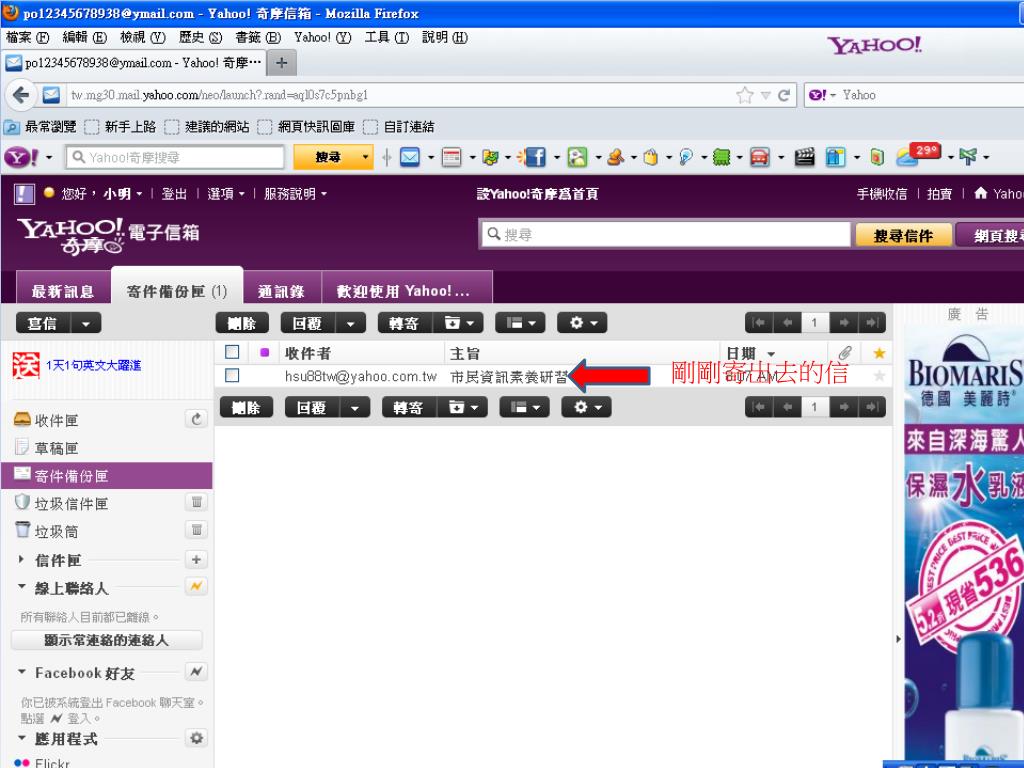Viewport: 1024px width, 768px height.
Task: Open the top move-to-folder dropdown
Action: click(458, 323)
